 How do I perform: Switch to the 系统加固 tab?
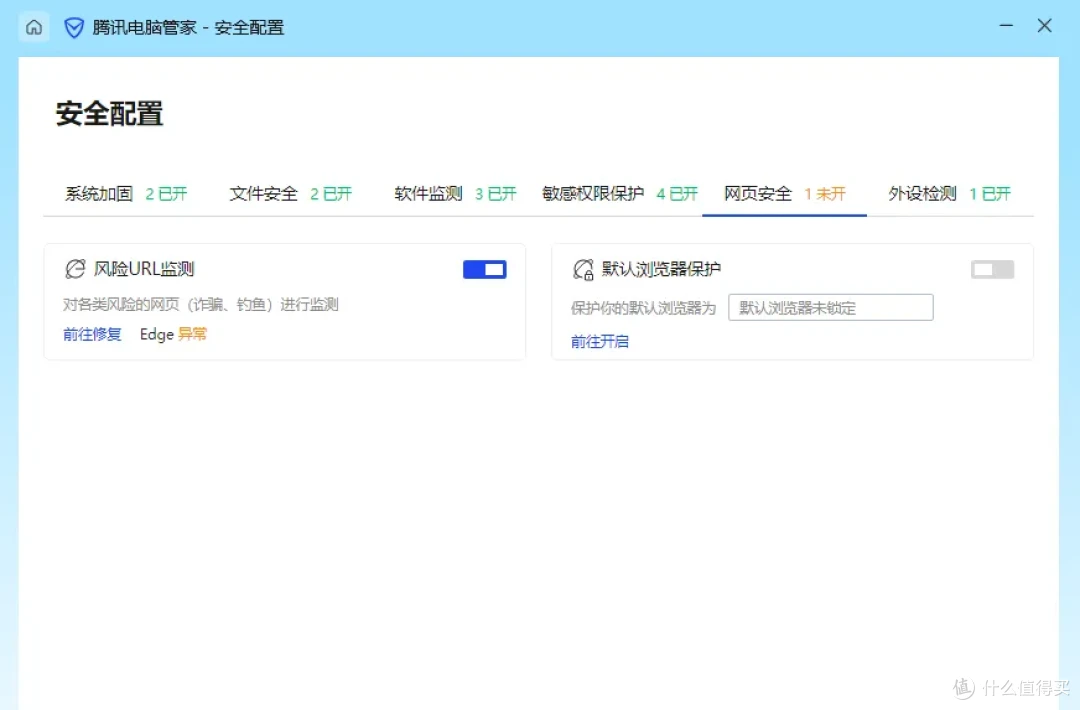[x=125, y=194]
